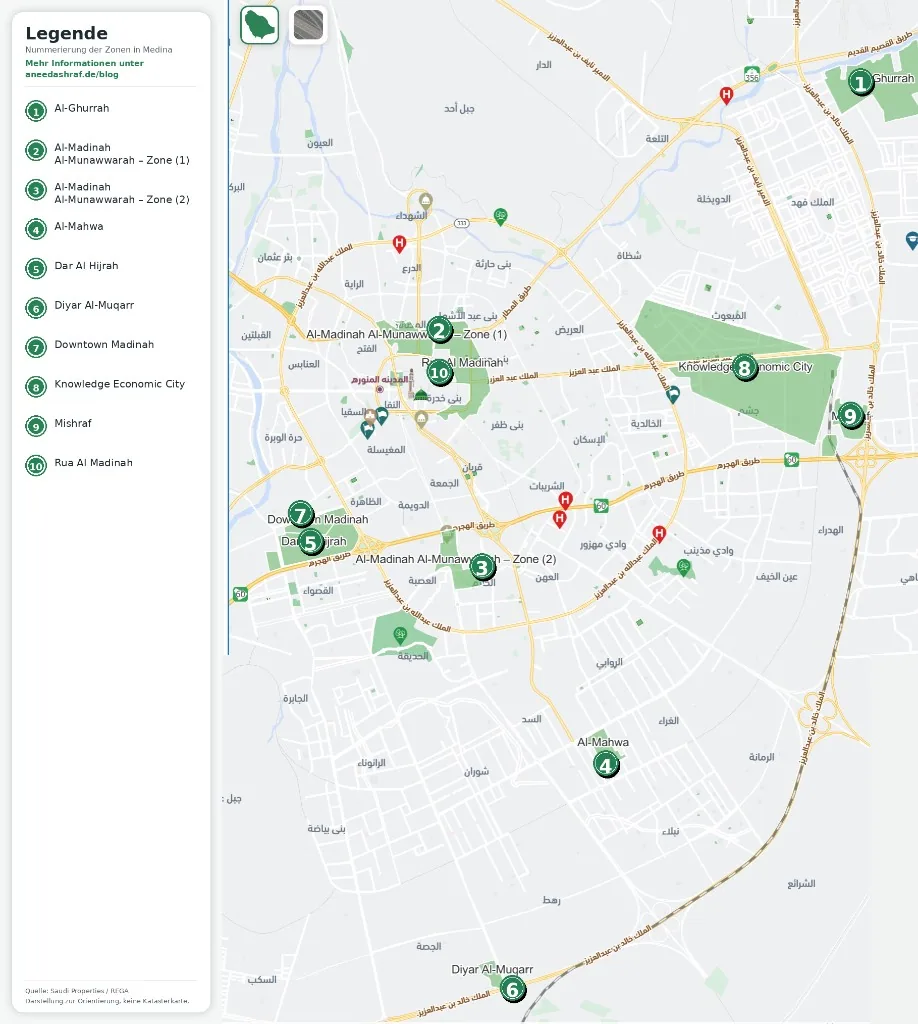Click the Mishraf legend label
Viewport: 918px width, 1024px height.
pyautogui.click(x=73, y=423)
